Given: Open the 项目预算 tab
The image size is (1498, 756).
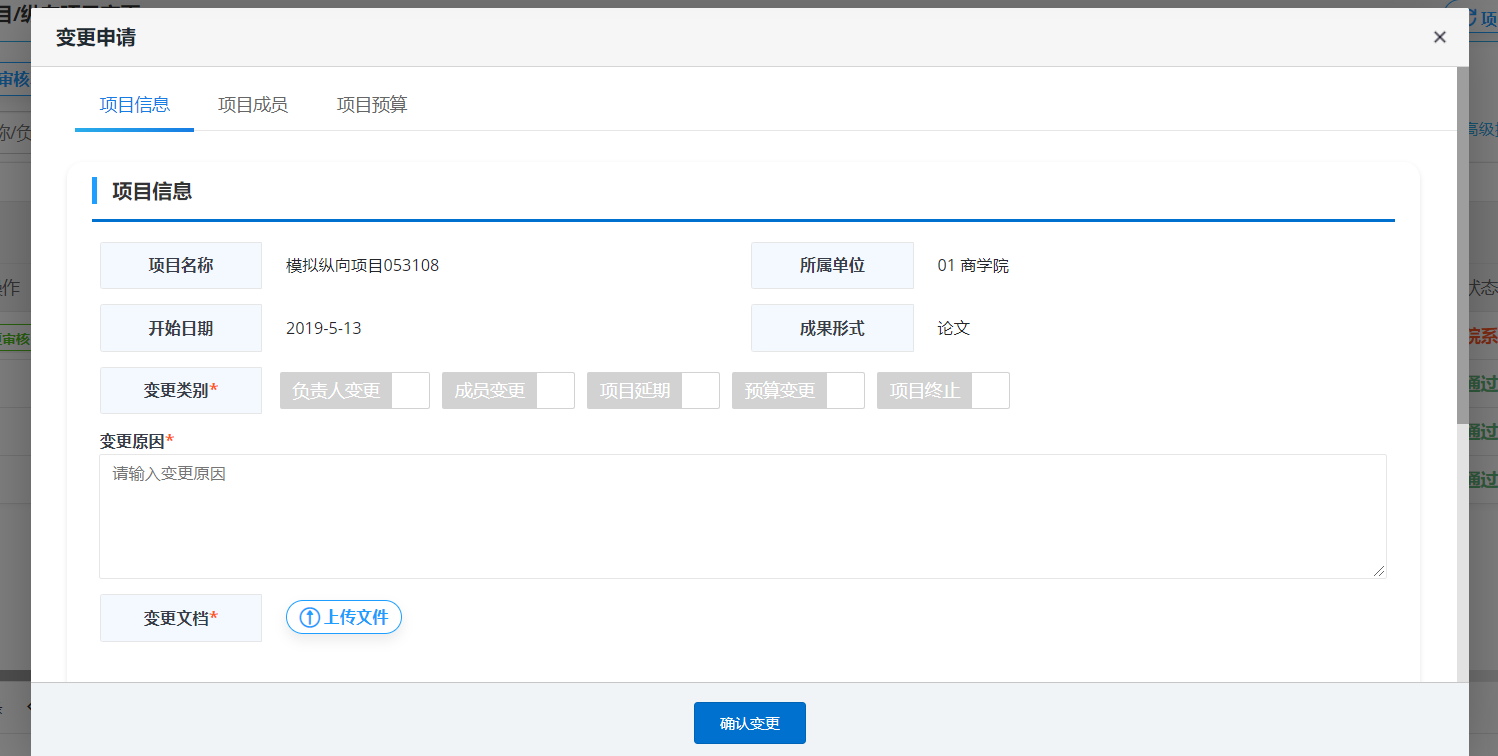Looking at the screenshot, I should [x=372, y=105].
